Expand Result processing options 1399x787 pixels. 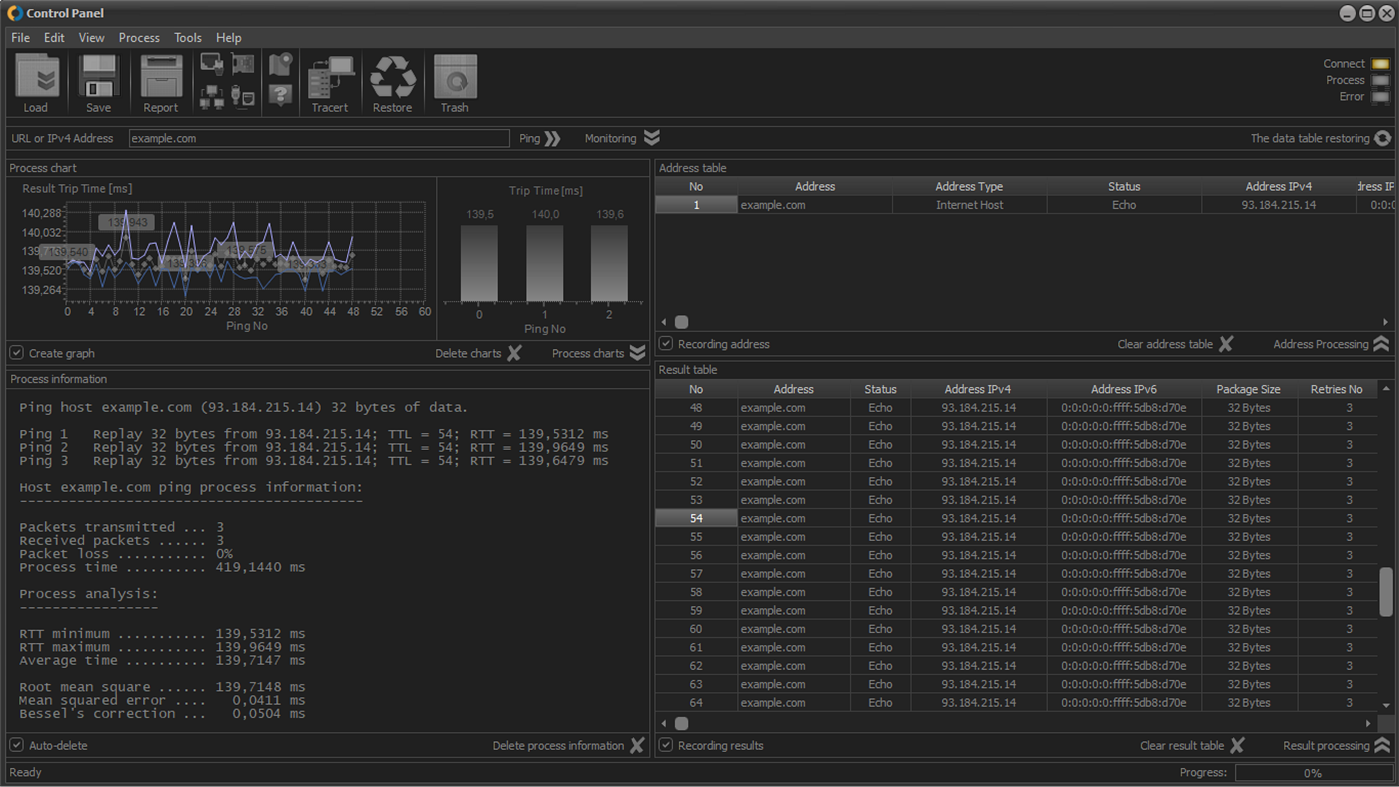point(1382,745)
